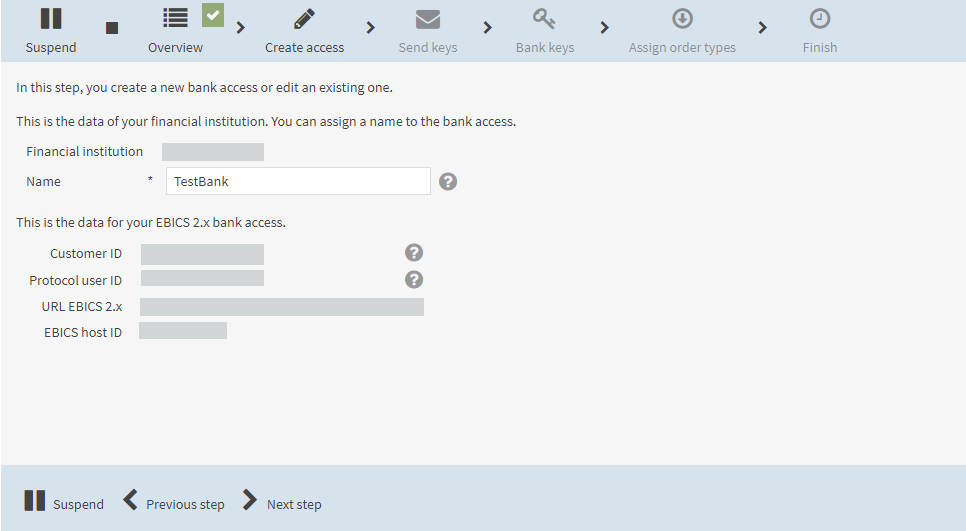Click the Send keys envelope icon
The width and height of the screenshot is (966, 531).
(x=428, y=19)
